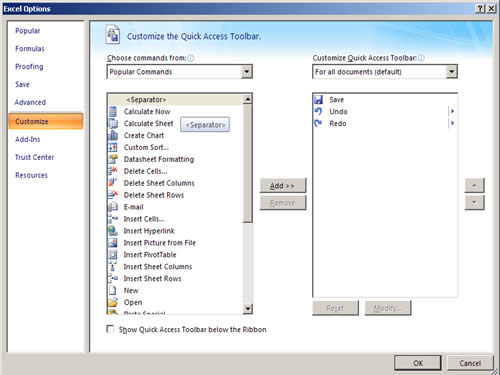Viewport: 500px width, 375px height.
Task: Click the commands list scrollbar thumb
Action: click(247, 163)
